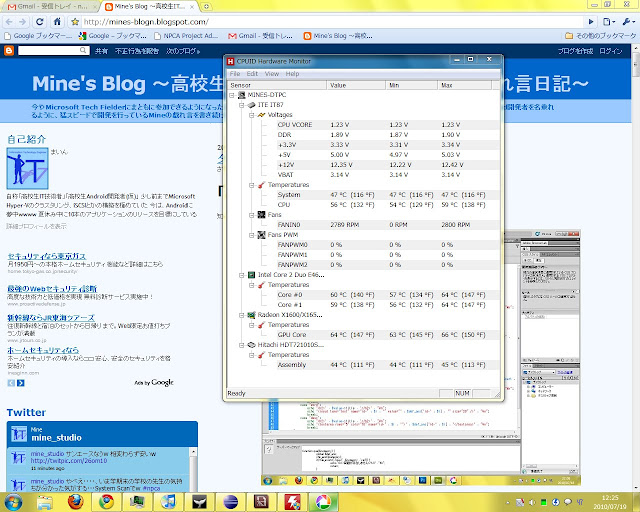
Task: Click the 次のブログ next blog link
Action: (x=183, y=51)
